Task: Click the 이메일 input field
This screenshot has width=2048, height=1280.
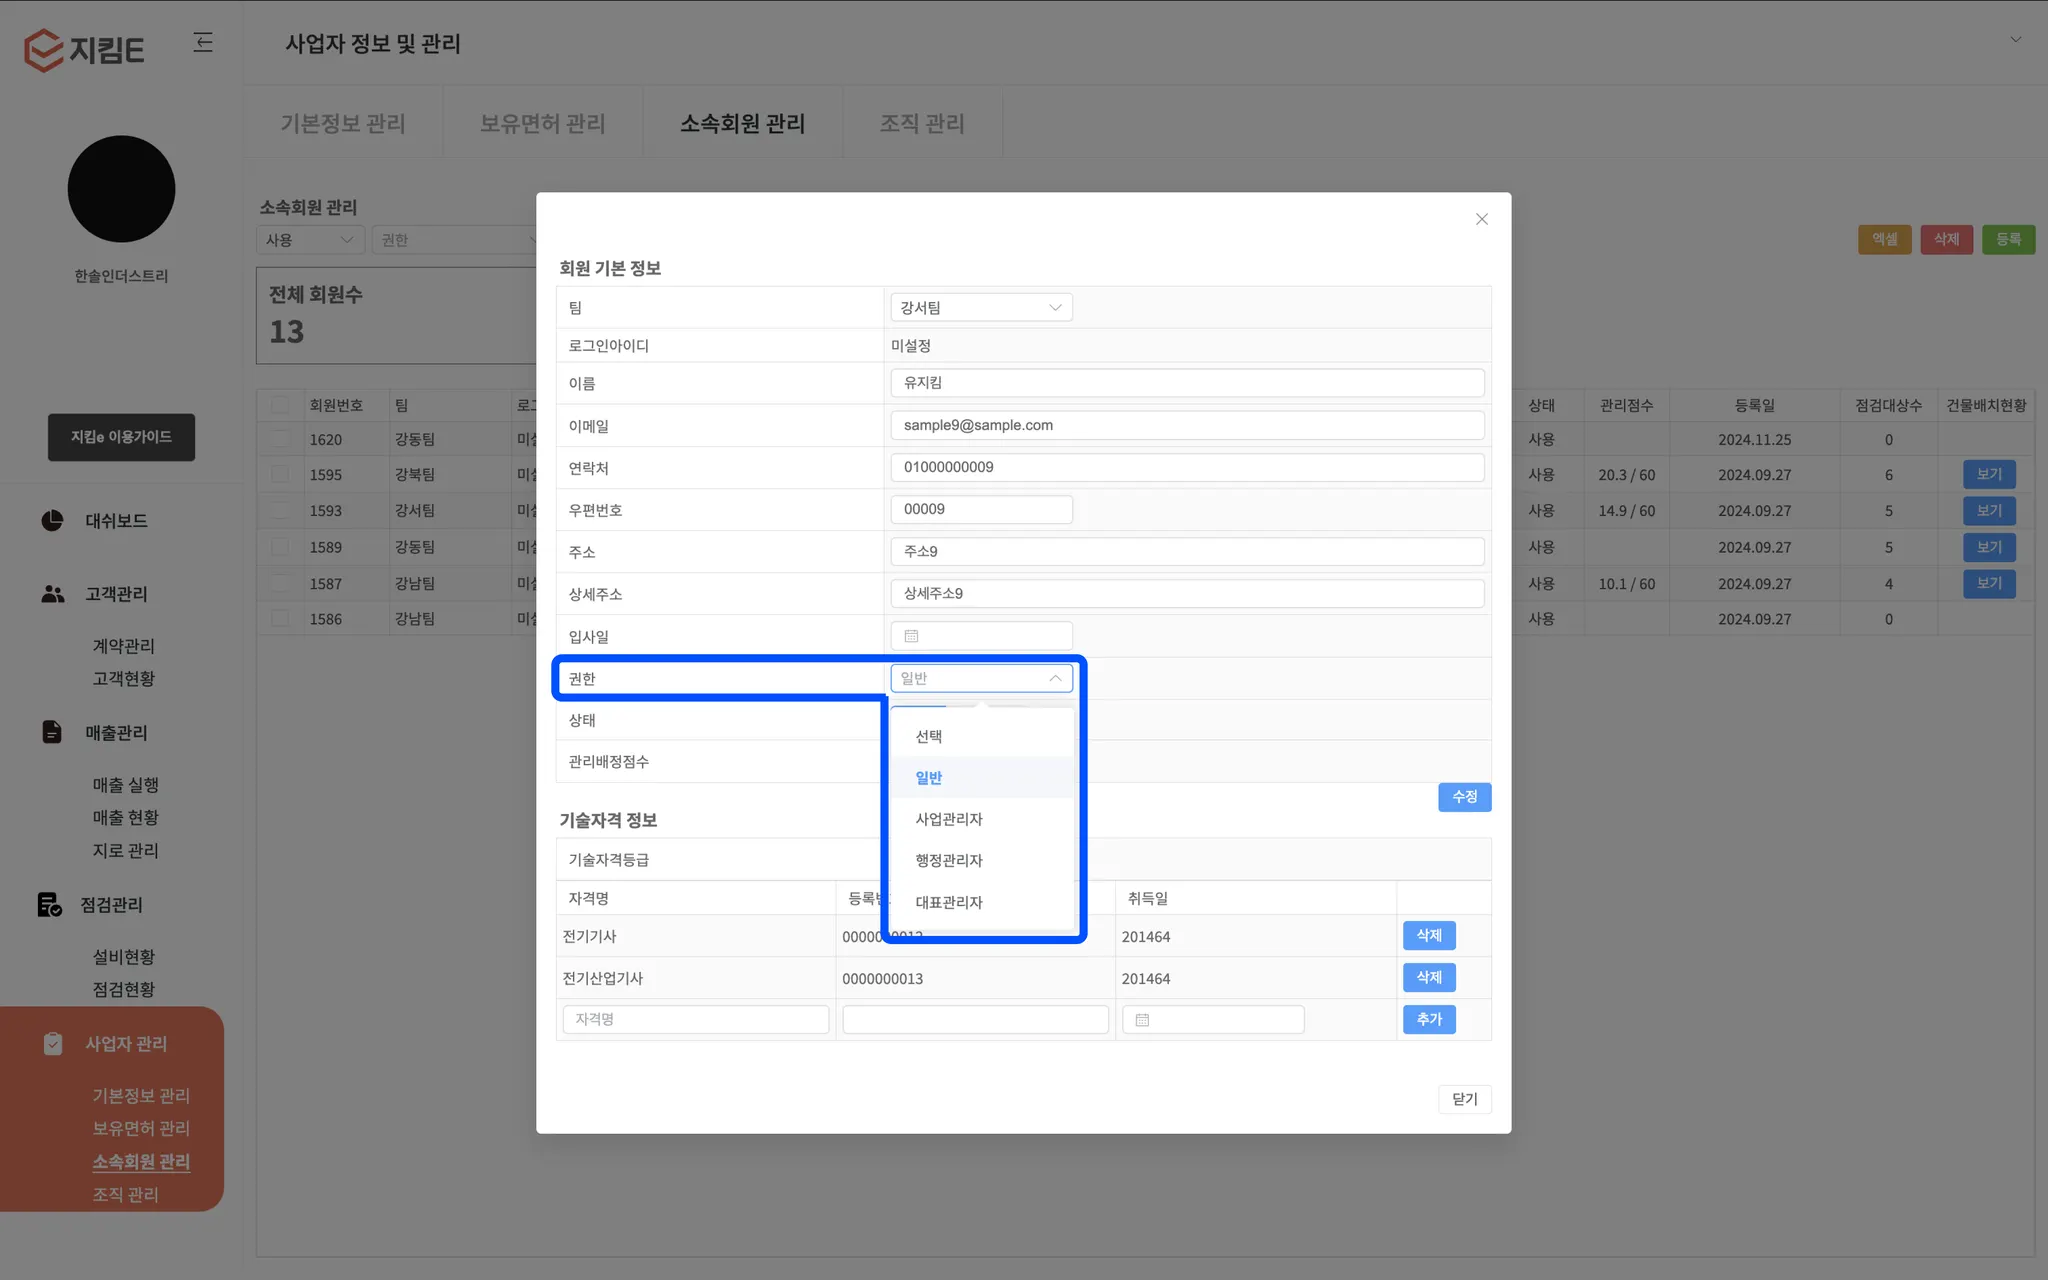Action: coord(1186,425)
